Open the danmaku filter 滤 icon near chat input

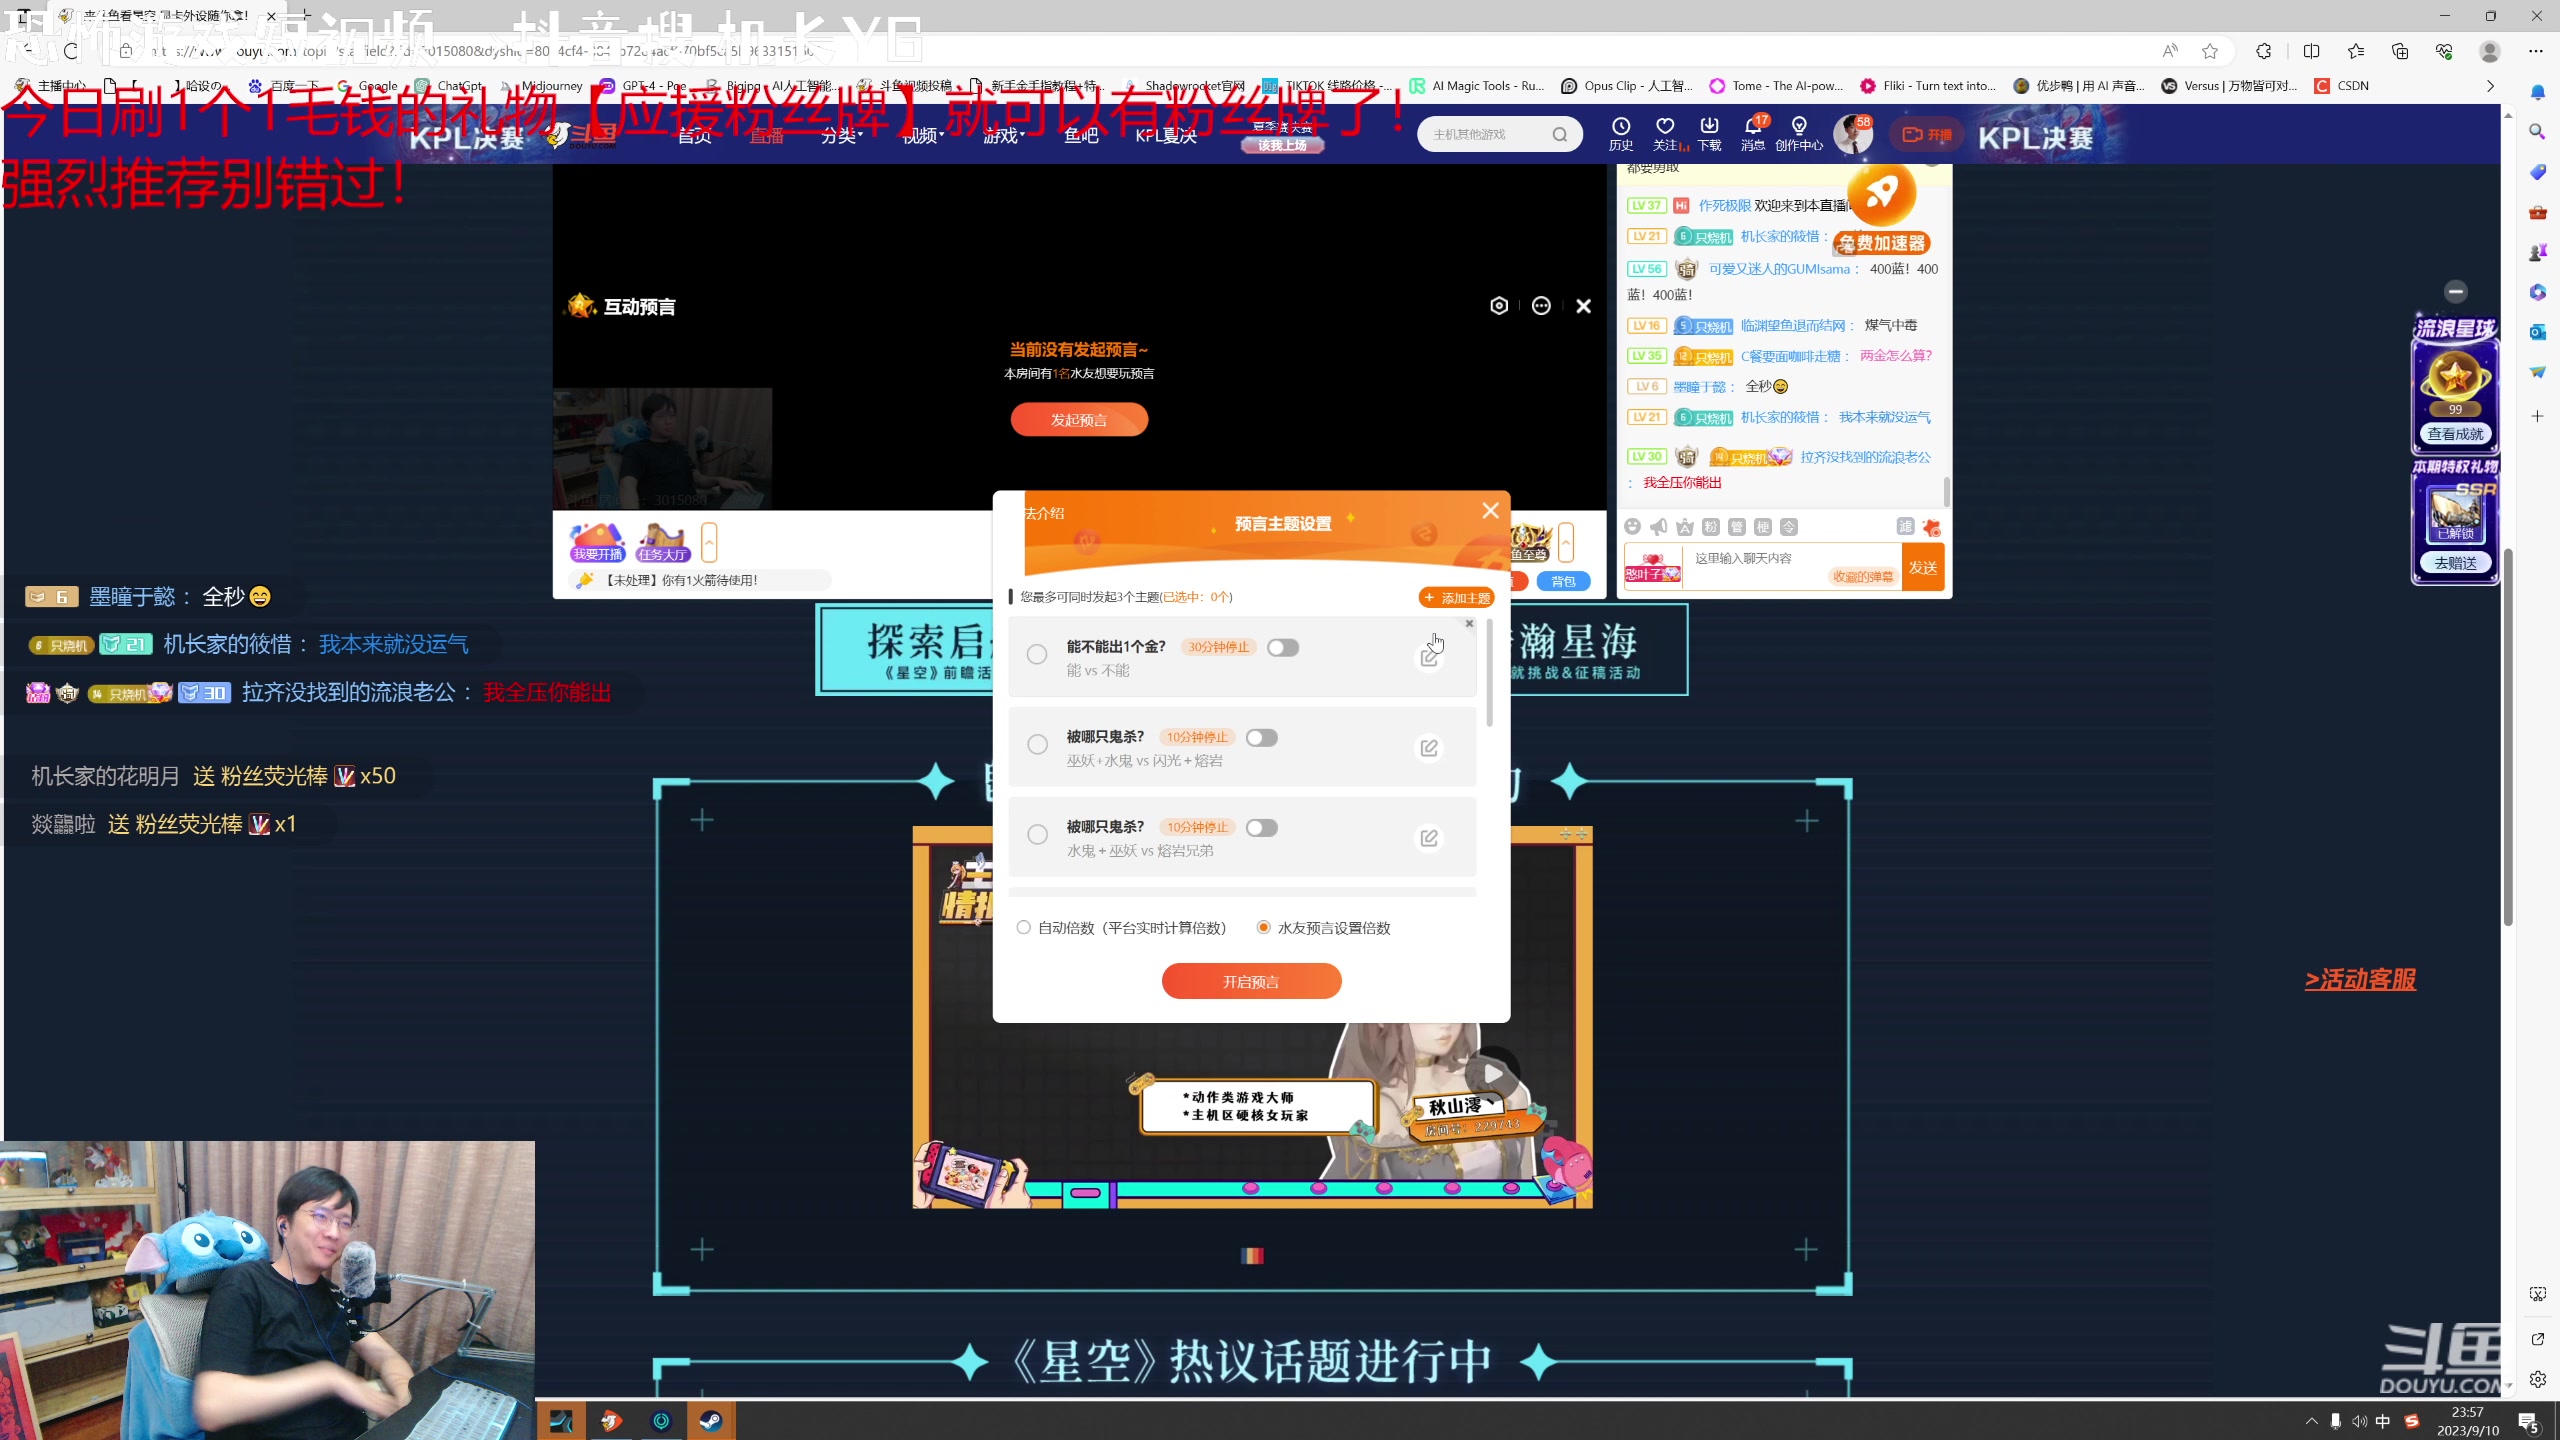pos(1905,527)
